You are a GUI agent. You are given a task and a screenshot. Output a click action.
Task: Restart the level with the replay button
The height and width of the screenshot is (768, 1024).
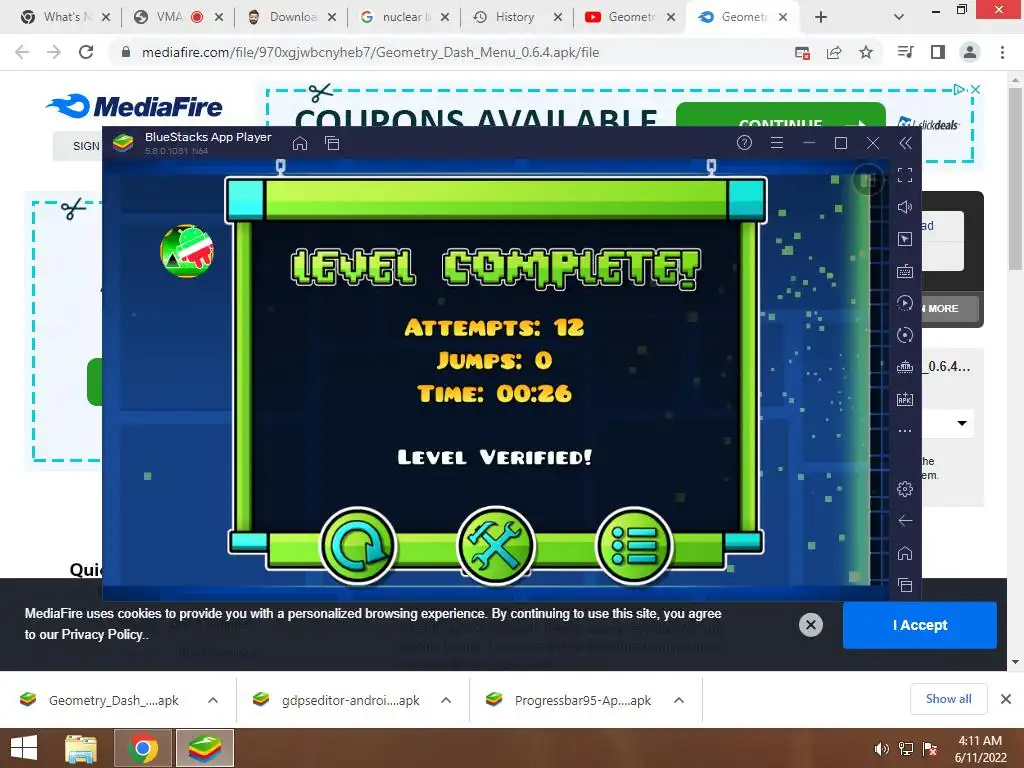358,545
